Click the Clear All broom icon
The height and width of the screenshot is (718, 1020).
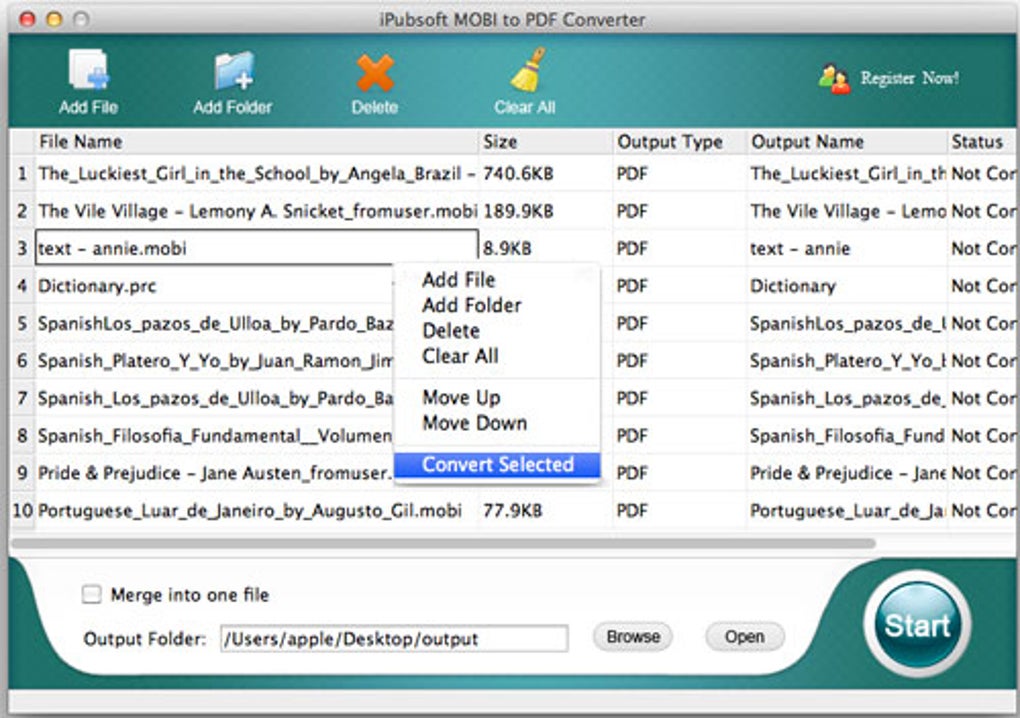point(527,70)
